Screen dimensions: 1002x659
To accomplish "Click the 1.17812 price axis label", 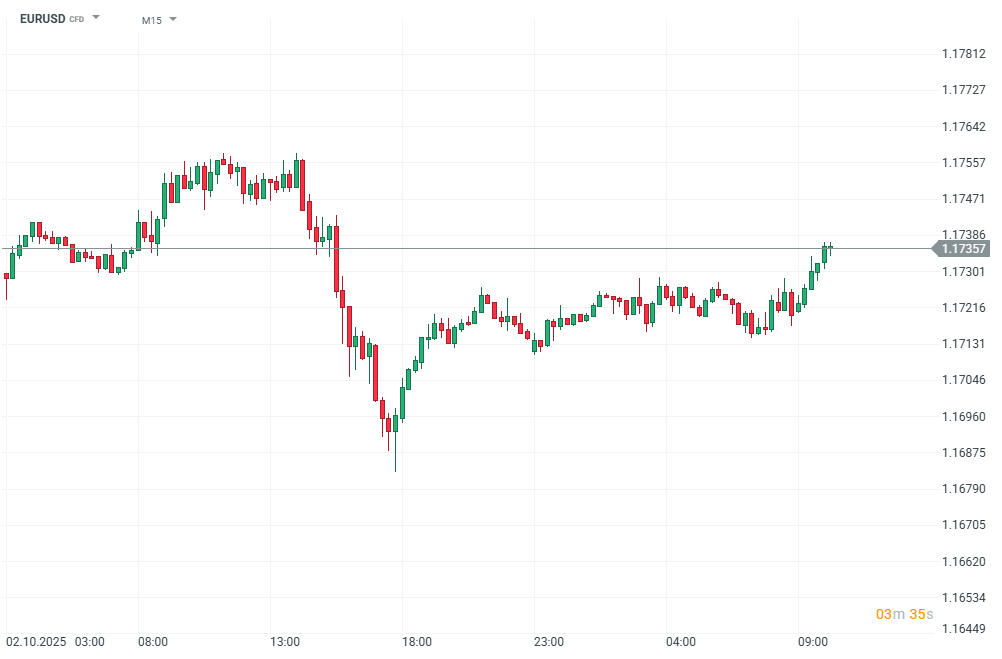I will point(964,54).
